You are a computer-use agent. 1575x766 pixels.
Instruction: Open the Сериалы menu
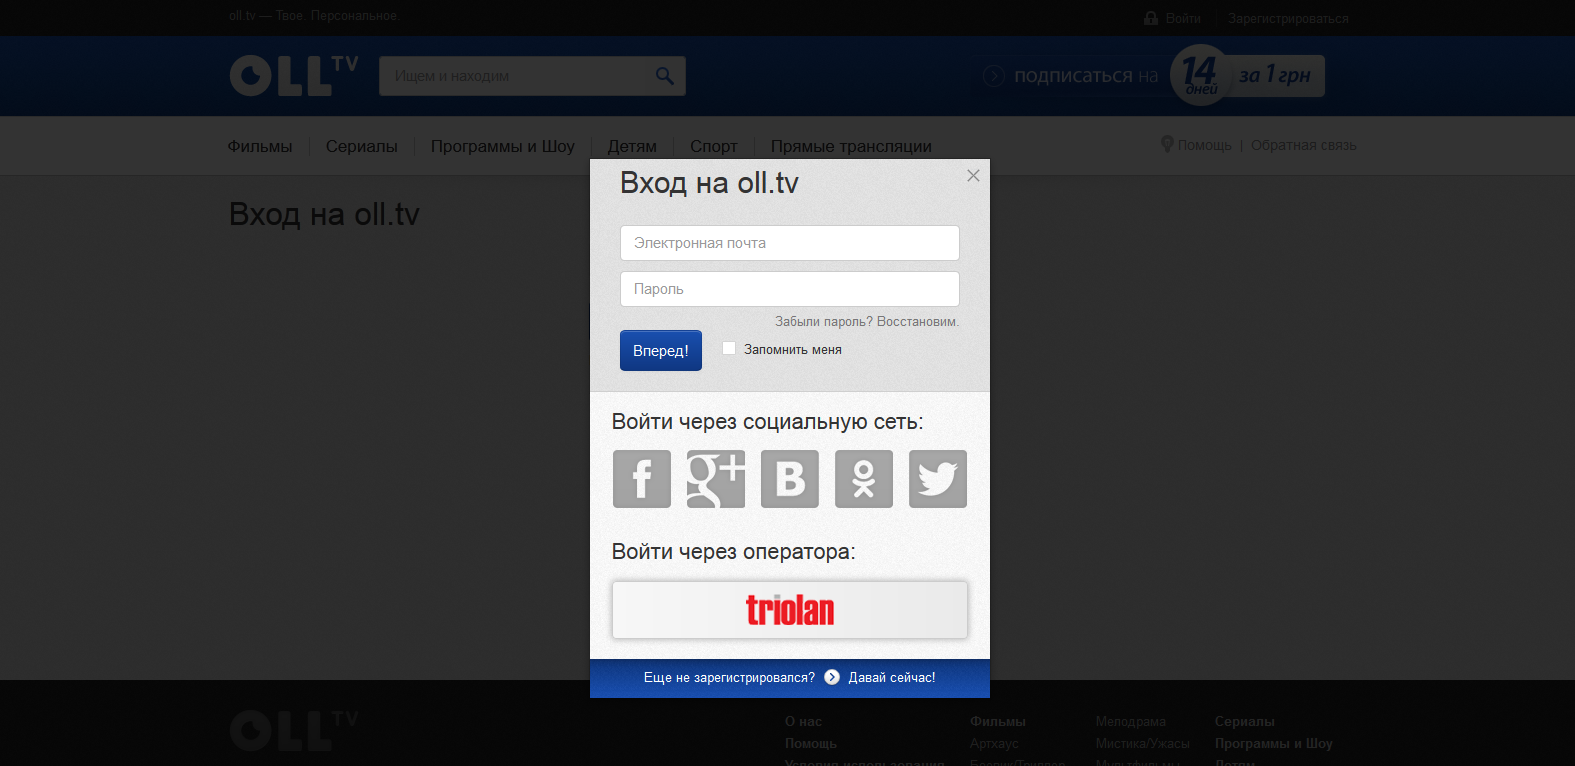(x=362, y=146)
